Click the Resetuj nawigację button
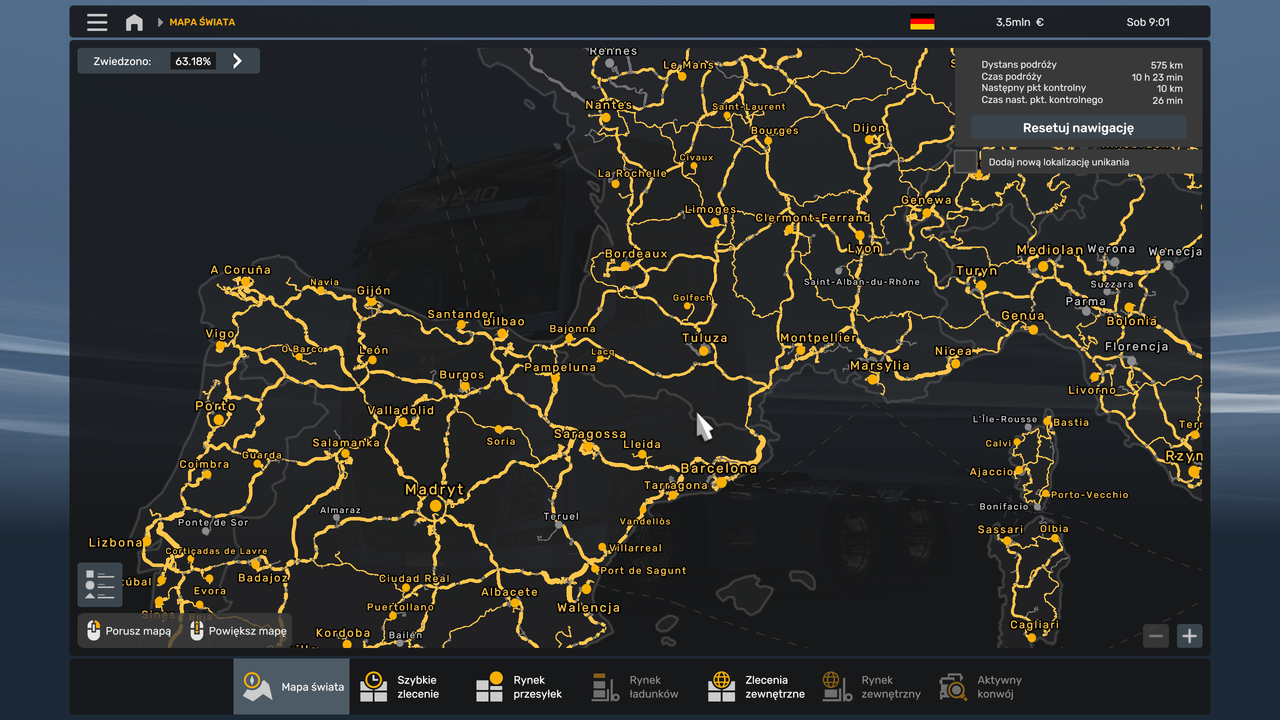Viewport: 1280px width, 720px height. pyautogui.click(x=1077, y=127)
